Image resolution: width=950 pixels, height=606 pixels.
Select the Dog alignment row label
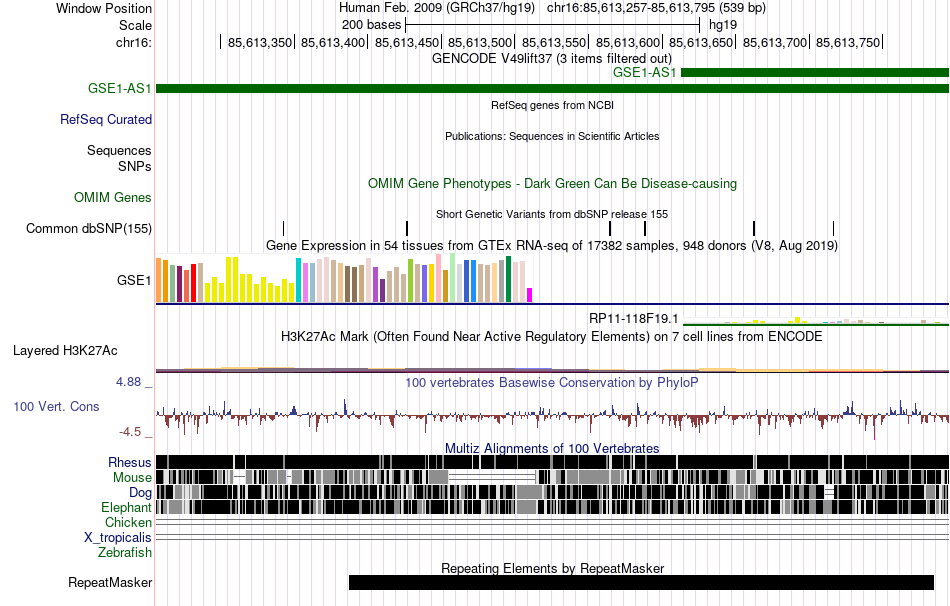click(140, 493)
